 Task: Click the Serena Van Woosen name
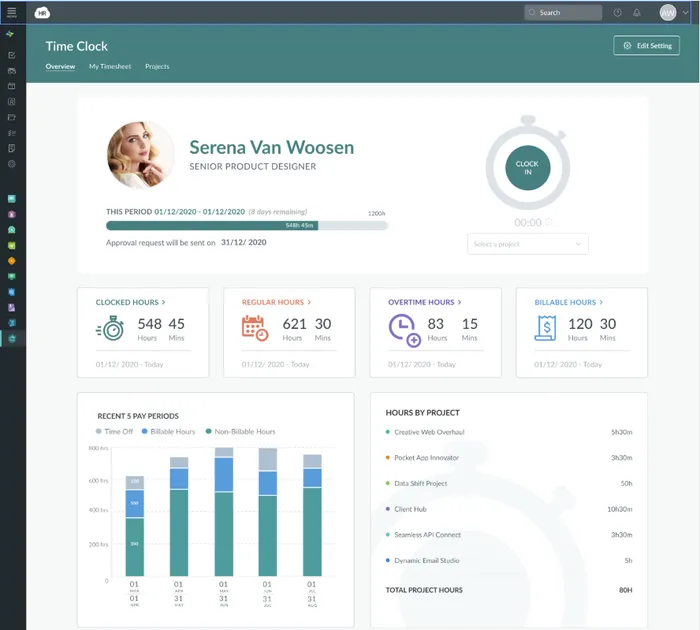[x=271, y=147]
